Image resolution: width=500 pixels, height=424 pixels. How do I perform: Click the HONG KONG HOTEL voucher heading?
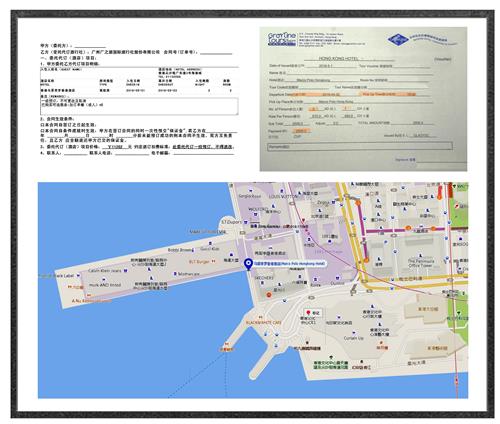tap(338, 58)
